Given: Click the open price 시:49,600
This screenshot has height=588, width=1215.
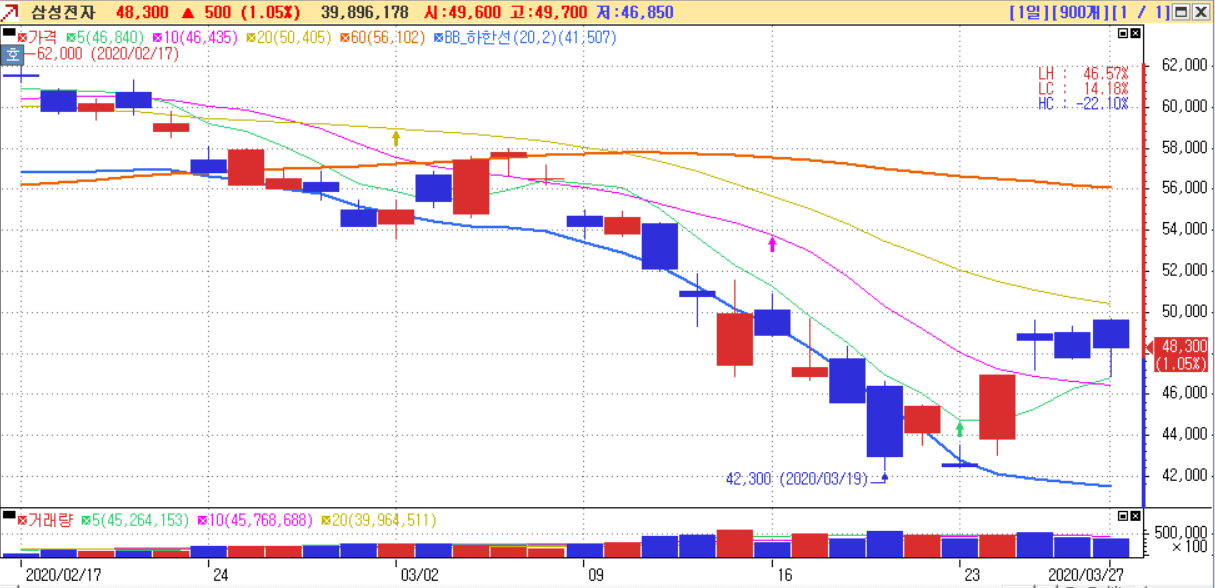Looking at the screenshot, I should (x=463, y=13).
